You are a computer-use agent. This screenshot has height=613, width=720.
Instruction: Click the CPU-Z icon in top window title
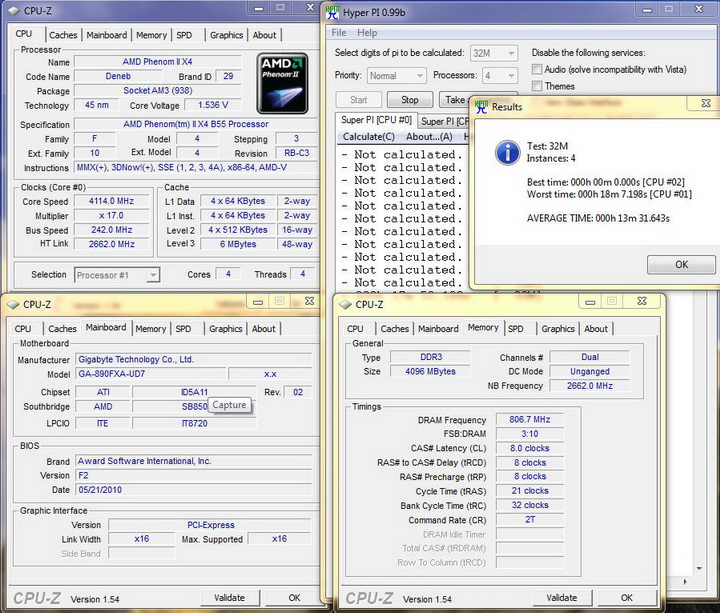coord(14,11)
